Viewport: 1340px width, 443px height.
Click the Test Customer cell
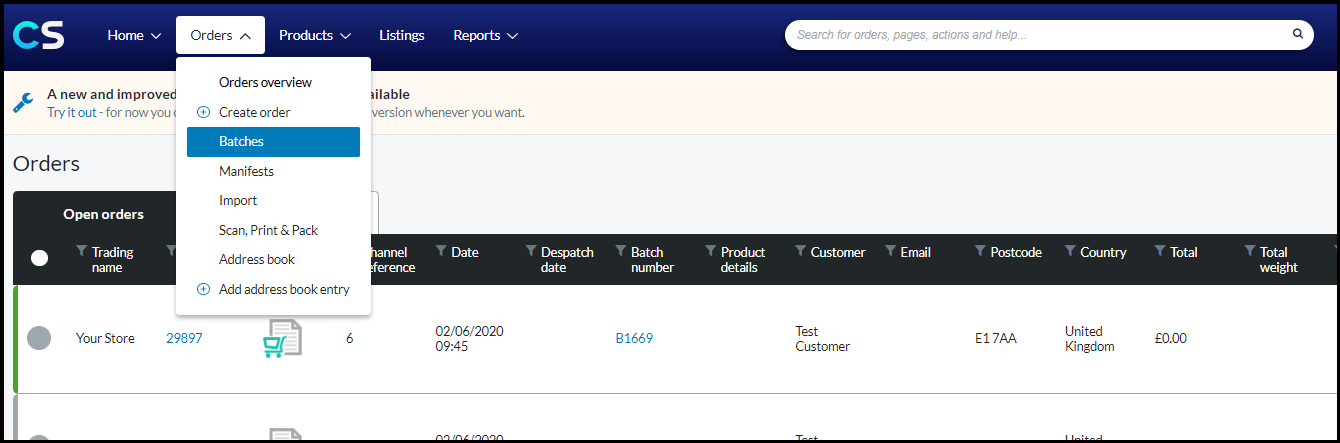coord(822,338)
